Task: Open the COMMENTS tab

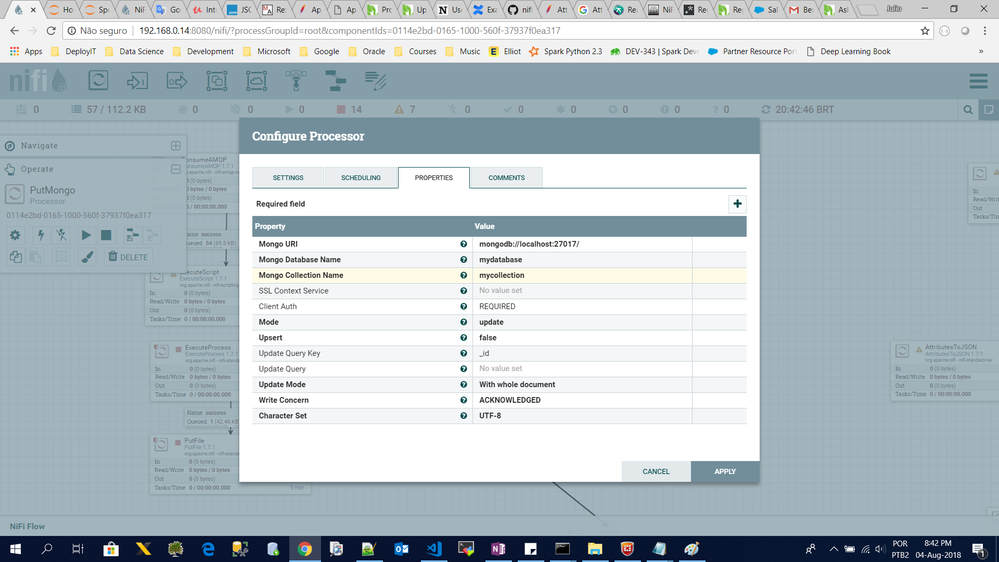Action: click(507, 178)
